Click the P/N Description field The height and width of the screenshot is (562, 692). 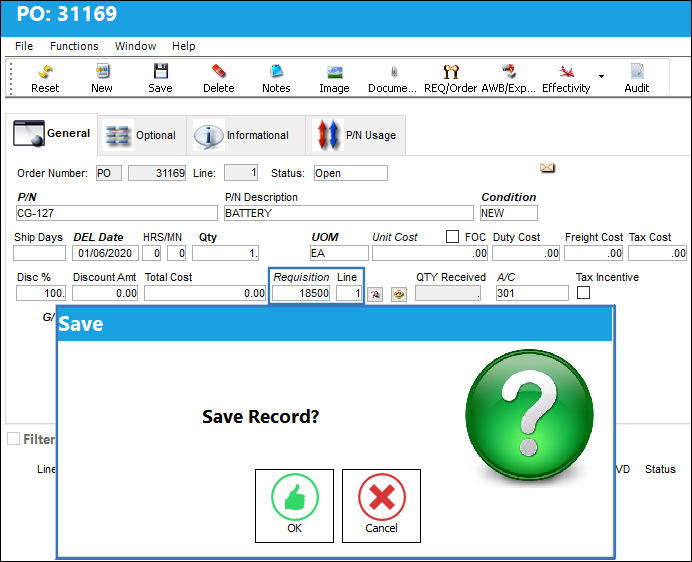pyautogui.click(x=349, y=213)
